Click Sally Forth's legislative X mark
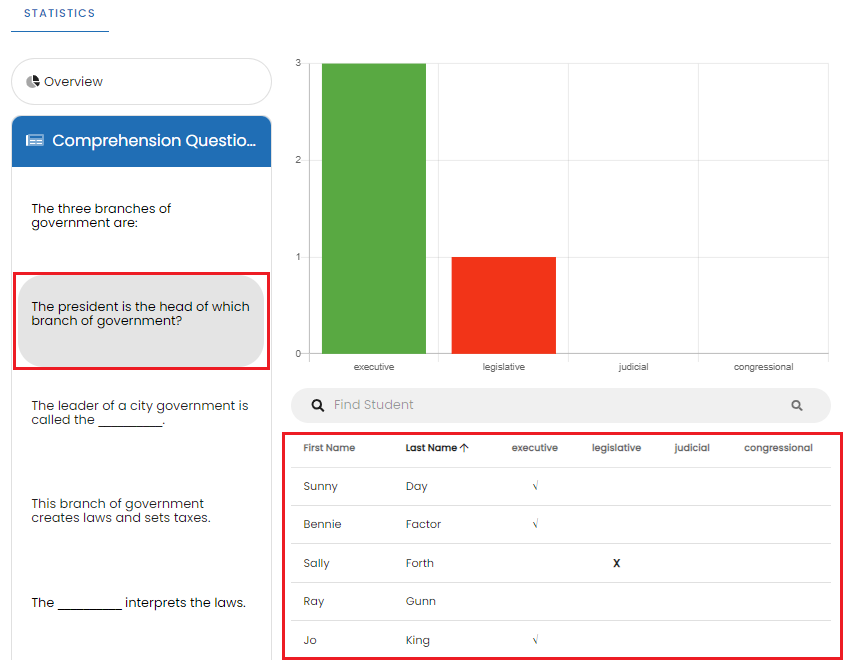843x660 pixels. coord(617,563)
